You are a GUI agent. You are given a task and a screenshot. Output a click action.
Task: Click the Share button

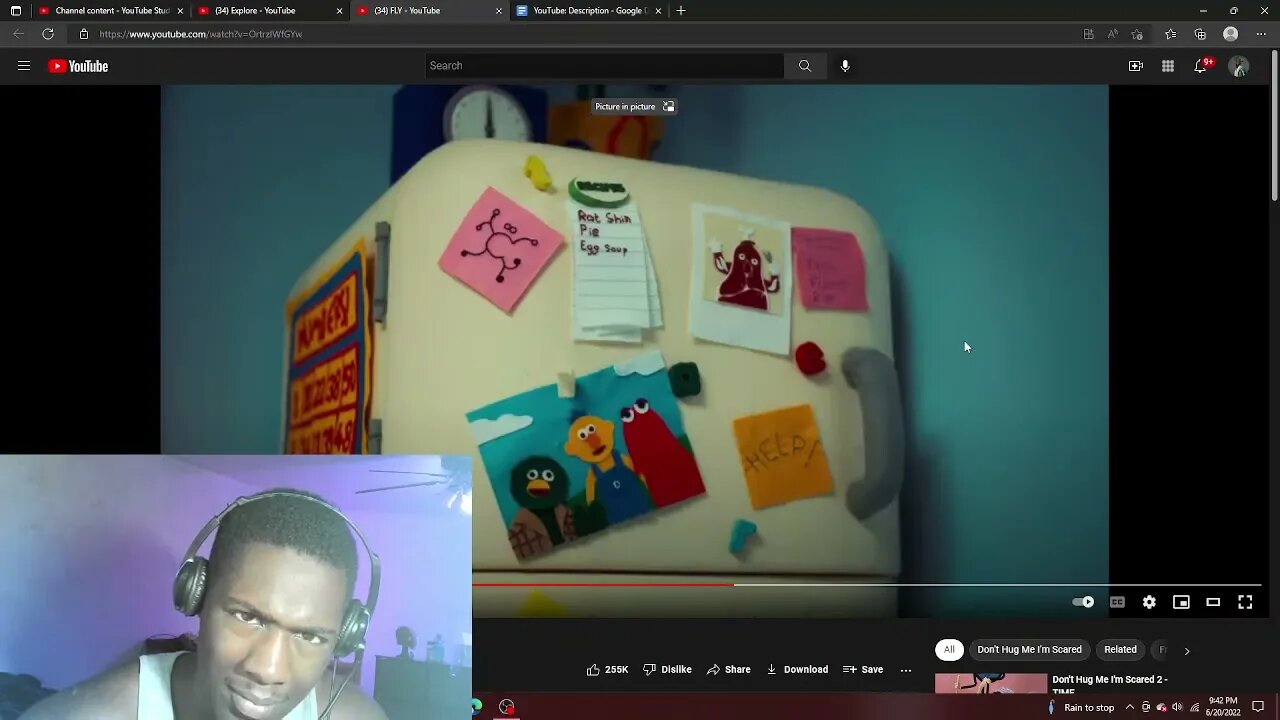(729, 670)
